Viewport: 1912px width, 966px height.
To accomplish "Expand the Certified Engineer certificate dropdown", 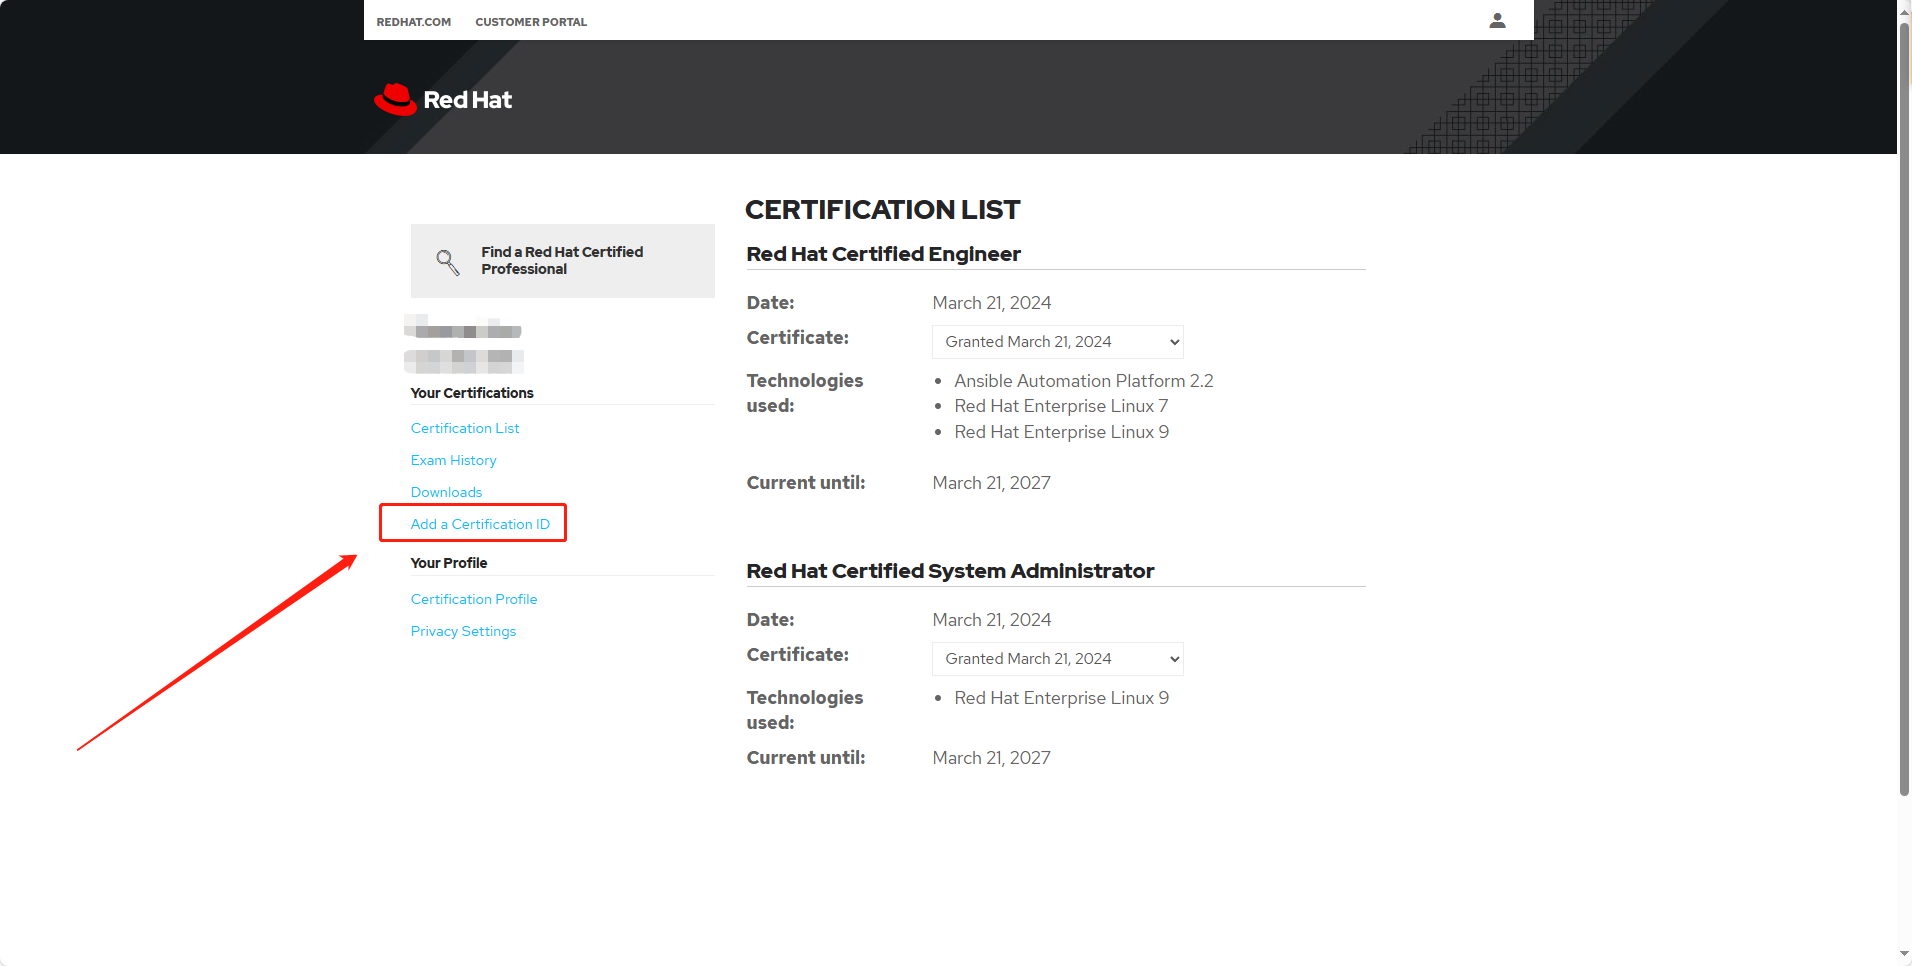I will click(1058, 342).
